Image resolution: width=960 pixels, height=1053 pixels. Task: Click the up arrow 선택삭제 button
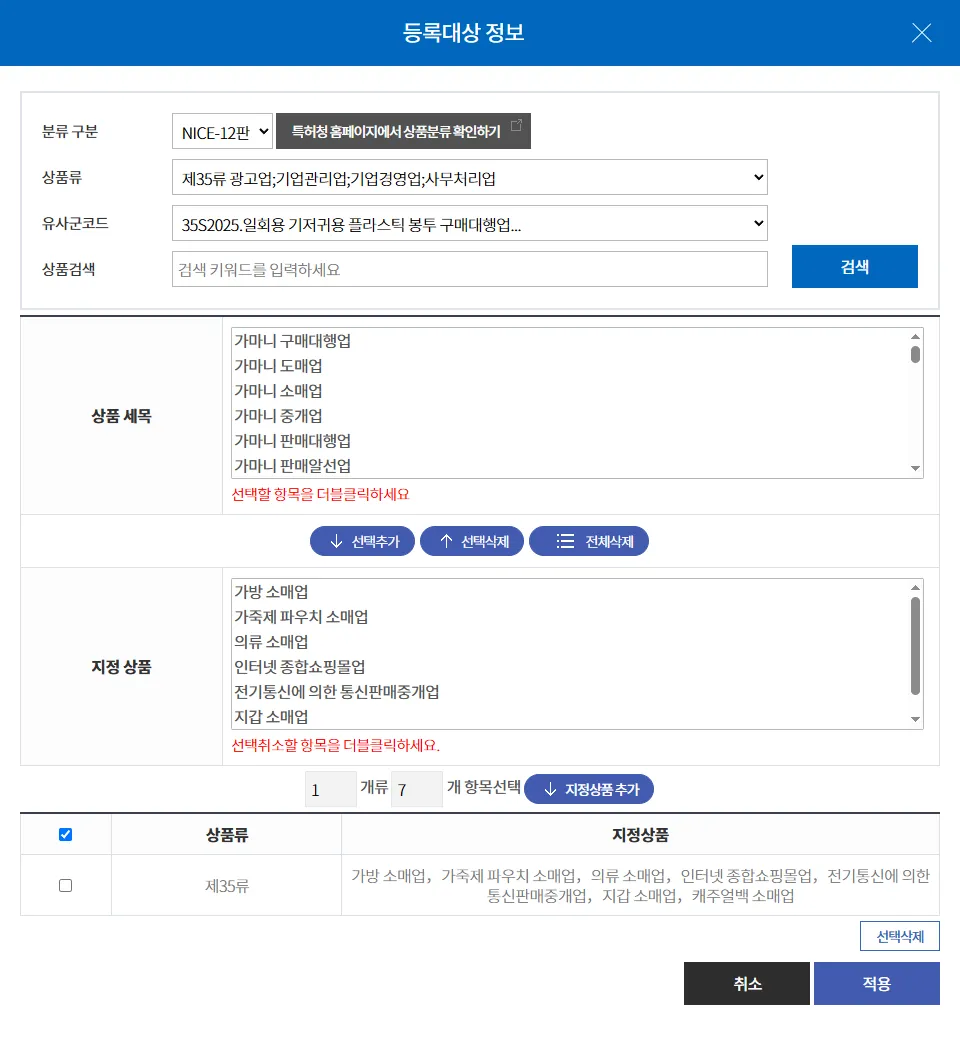pyautogui.click(x=471, y=542)
